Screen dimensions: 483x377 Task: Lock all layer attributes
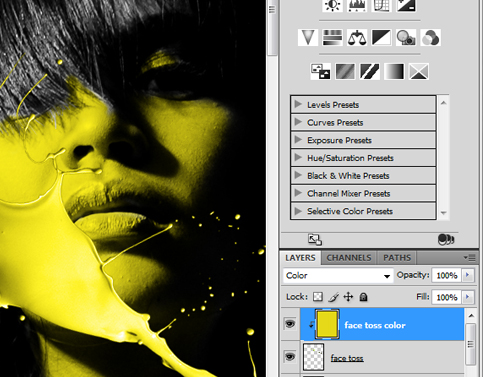tap(364, 297)
